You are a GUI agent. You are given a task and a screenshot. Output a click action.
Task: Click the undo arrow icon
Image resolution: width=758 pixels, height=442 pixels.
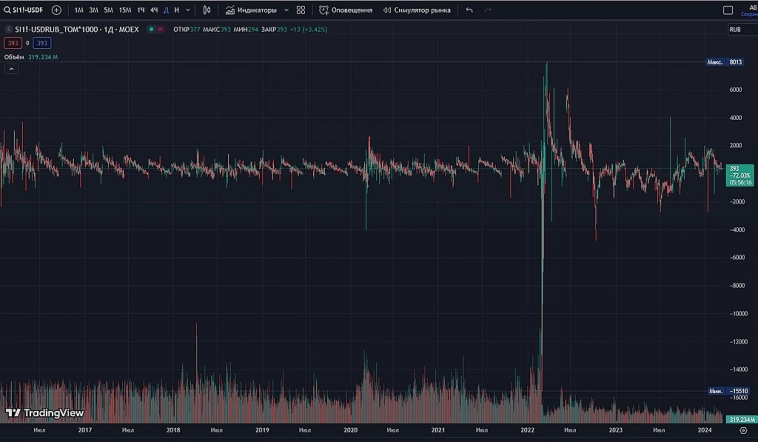pos(469,10)
